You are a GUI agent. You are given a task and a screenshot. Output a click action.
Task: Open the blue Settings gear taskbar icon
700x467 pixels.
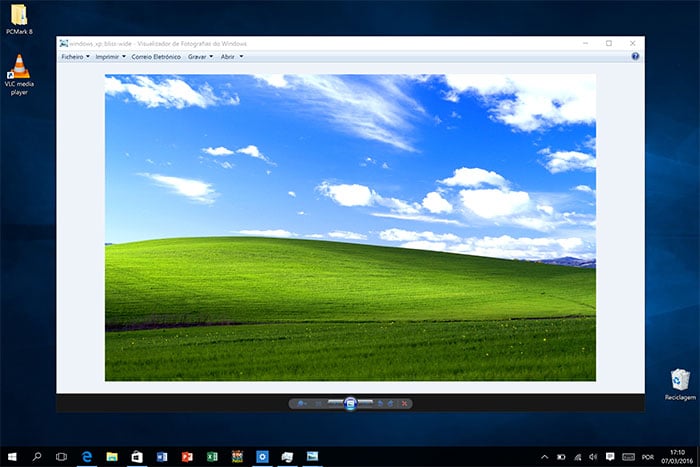[x=262, y=456]
